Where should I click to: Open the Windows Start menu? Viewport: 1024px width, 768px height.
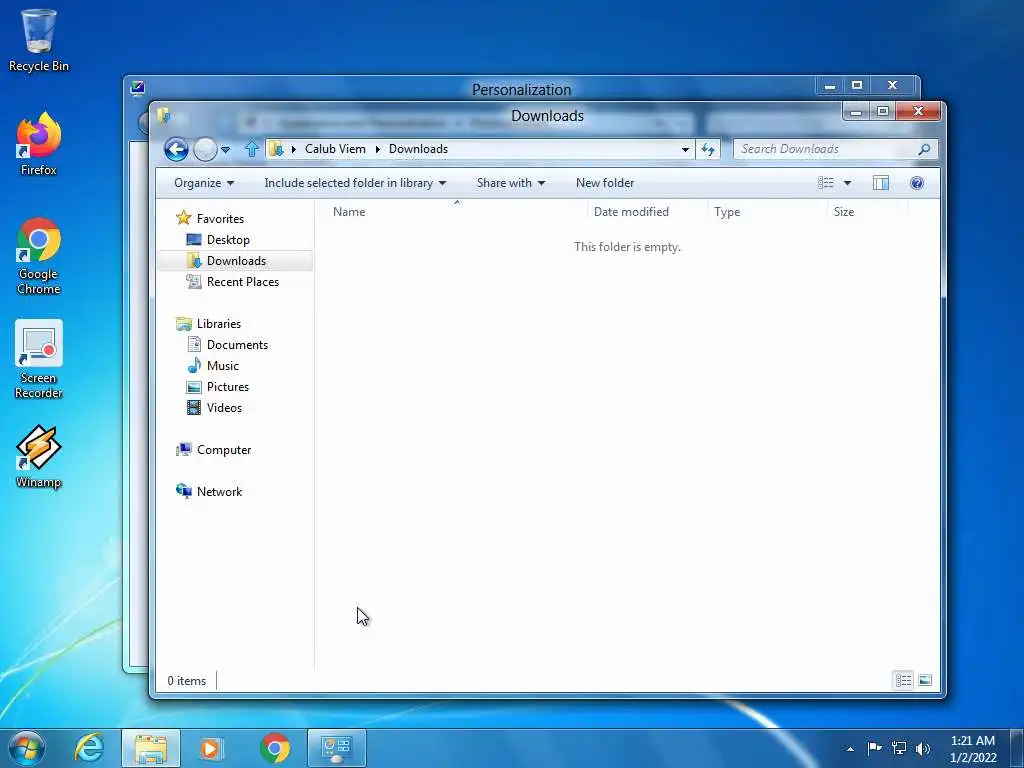point(27,748)
